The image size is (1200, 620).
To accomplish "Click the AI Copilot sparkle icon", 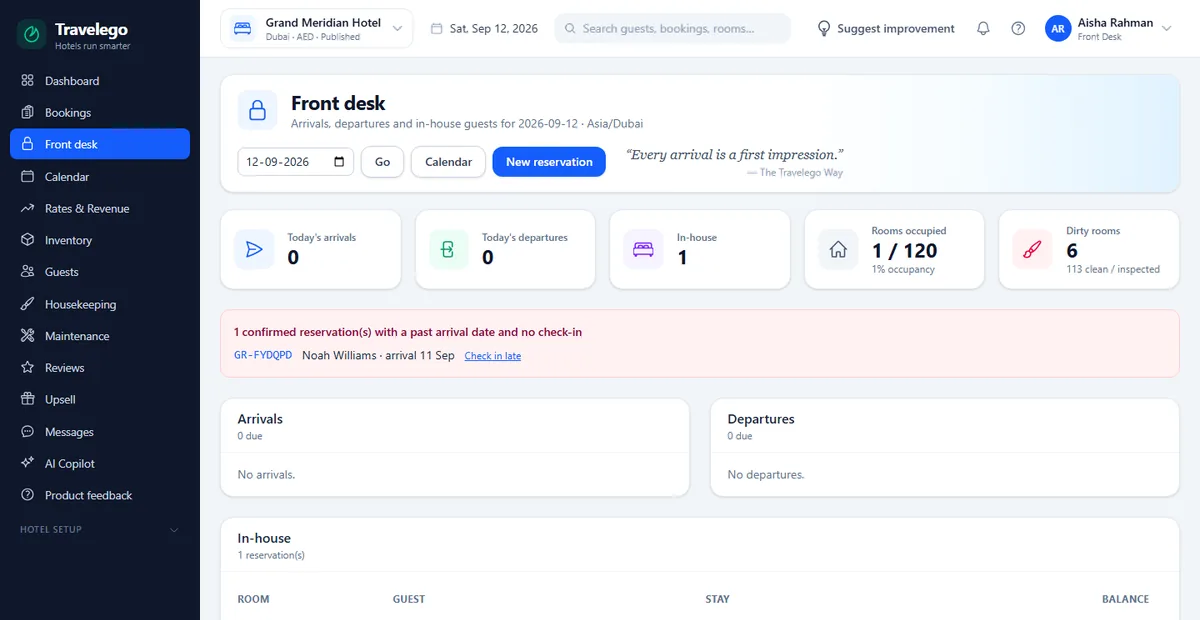I will (27, 464).
